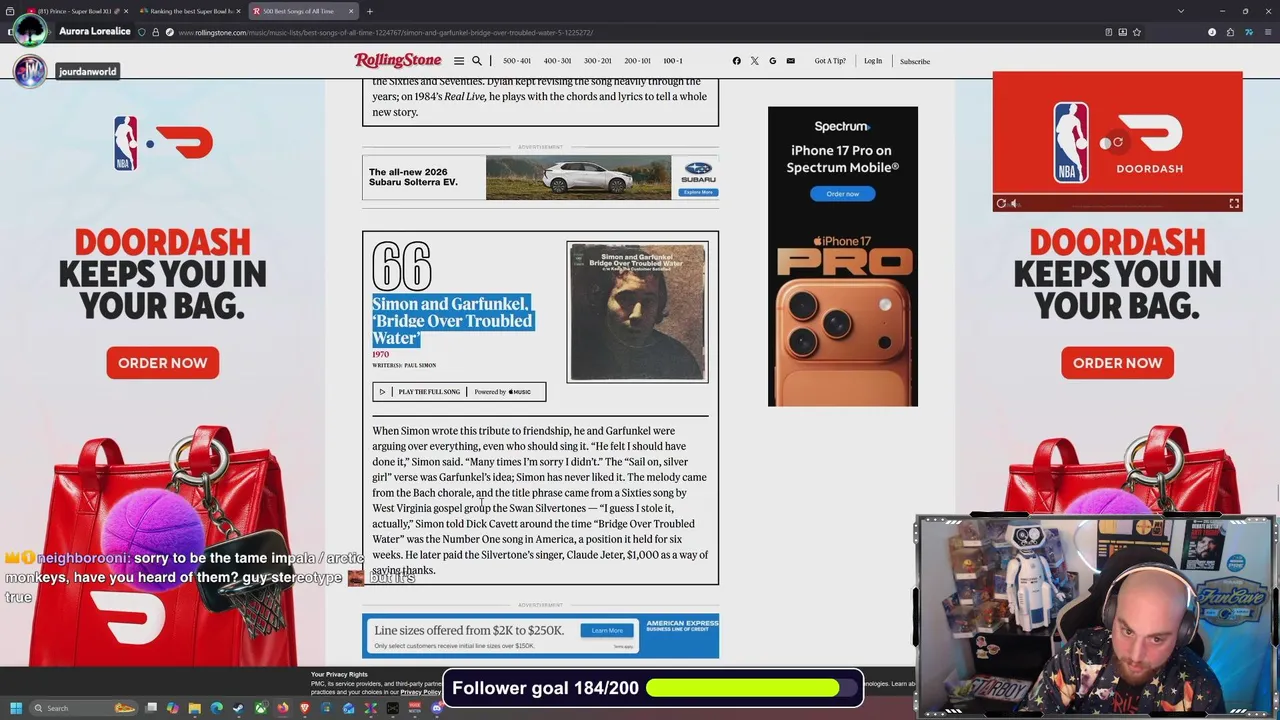Click the Subscribe link
This screenshot has width=1280, height=720.
click(x=915, y=62)
